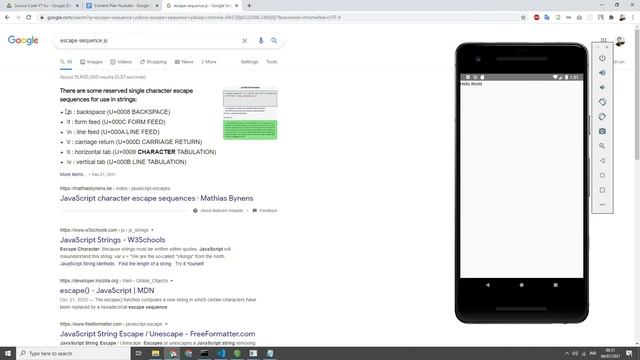This screenshot has width=640, height=360.
Task: Select the Videos search tab
Action: 121,62
